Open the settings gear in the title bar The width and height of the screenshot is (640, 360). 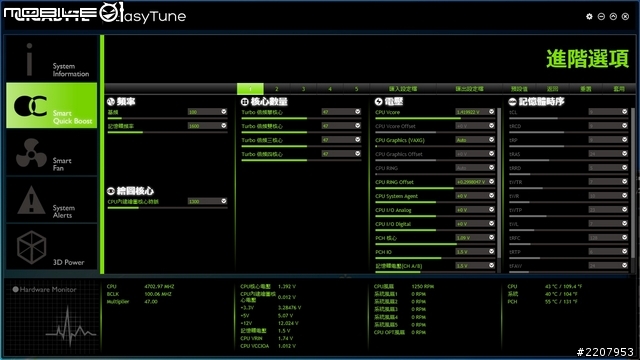point(589,16)
